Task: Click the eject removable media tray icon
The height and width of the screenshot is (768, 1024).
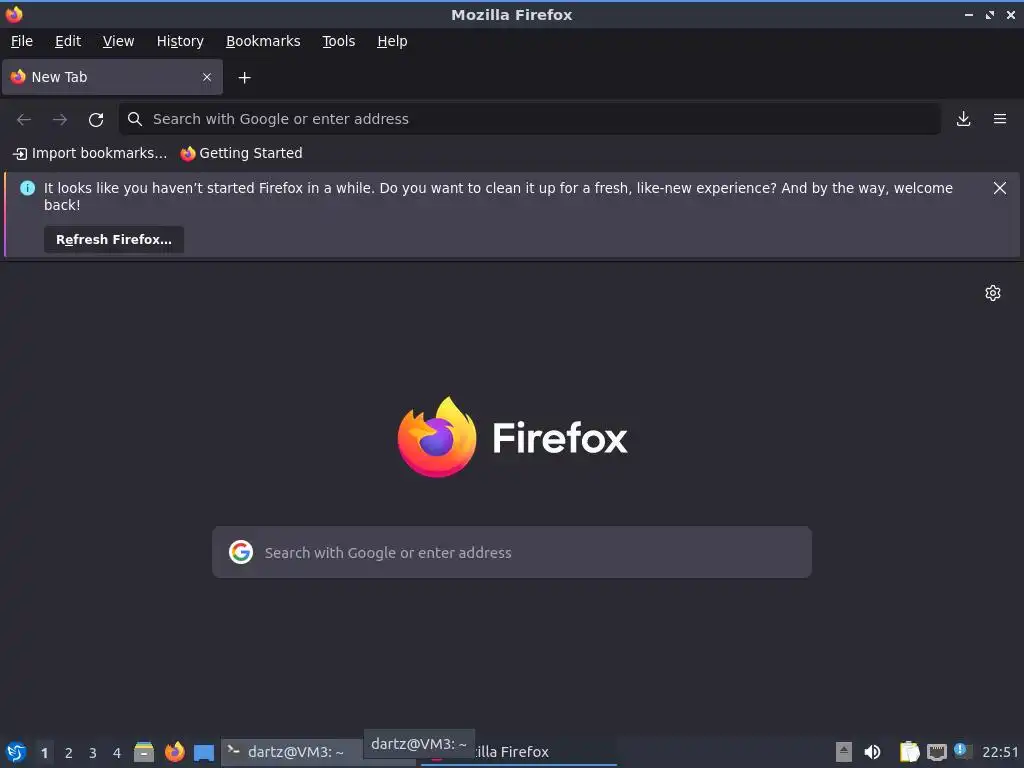Action: click(x=844, y=752)
